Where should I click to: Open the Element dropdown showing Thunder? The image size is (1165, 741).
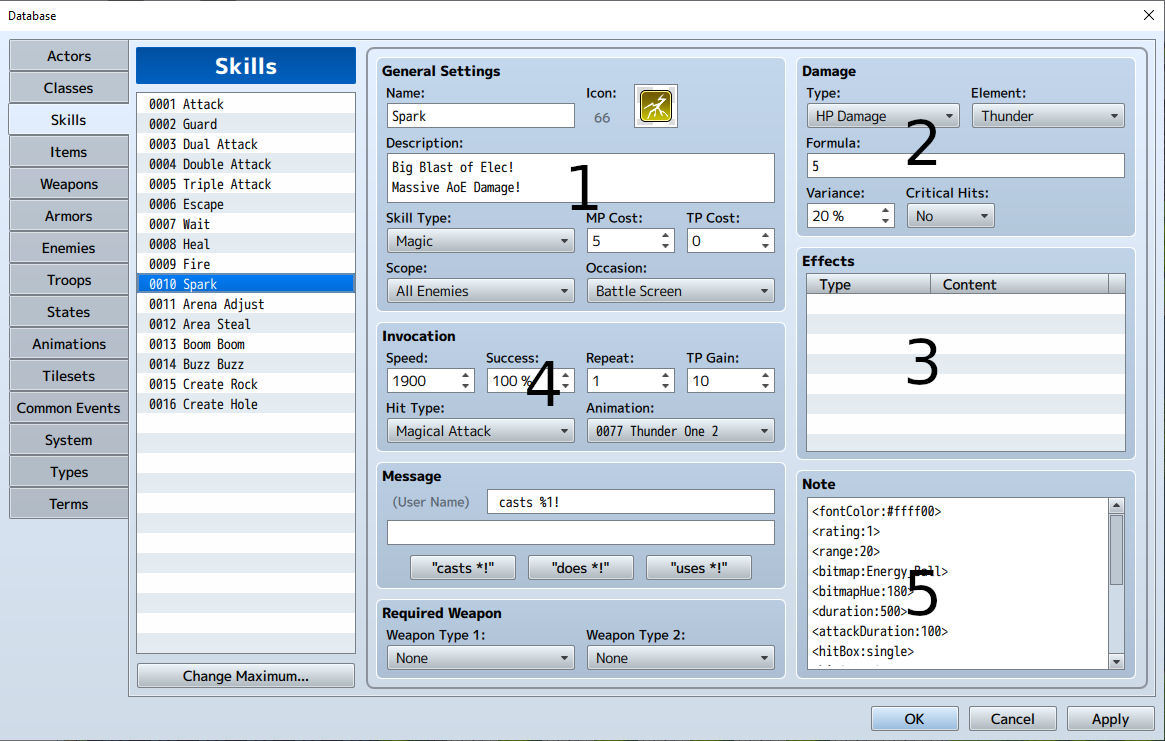(x=1047, y=115)
